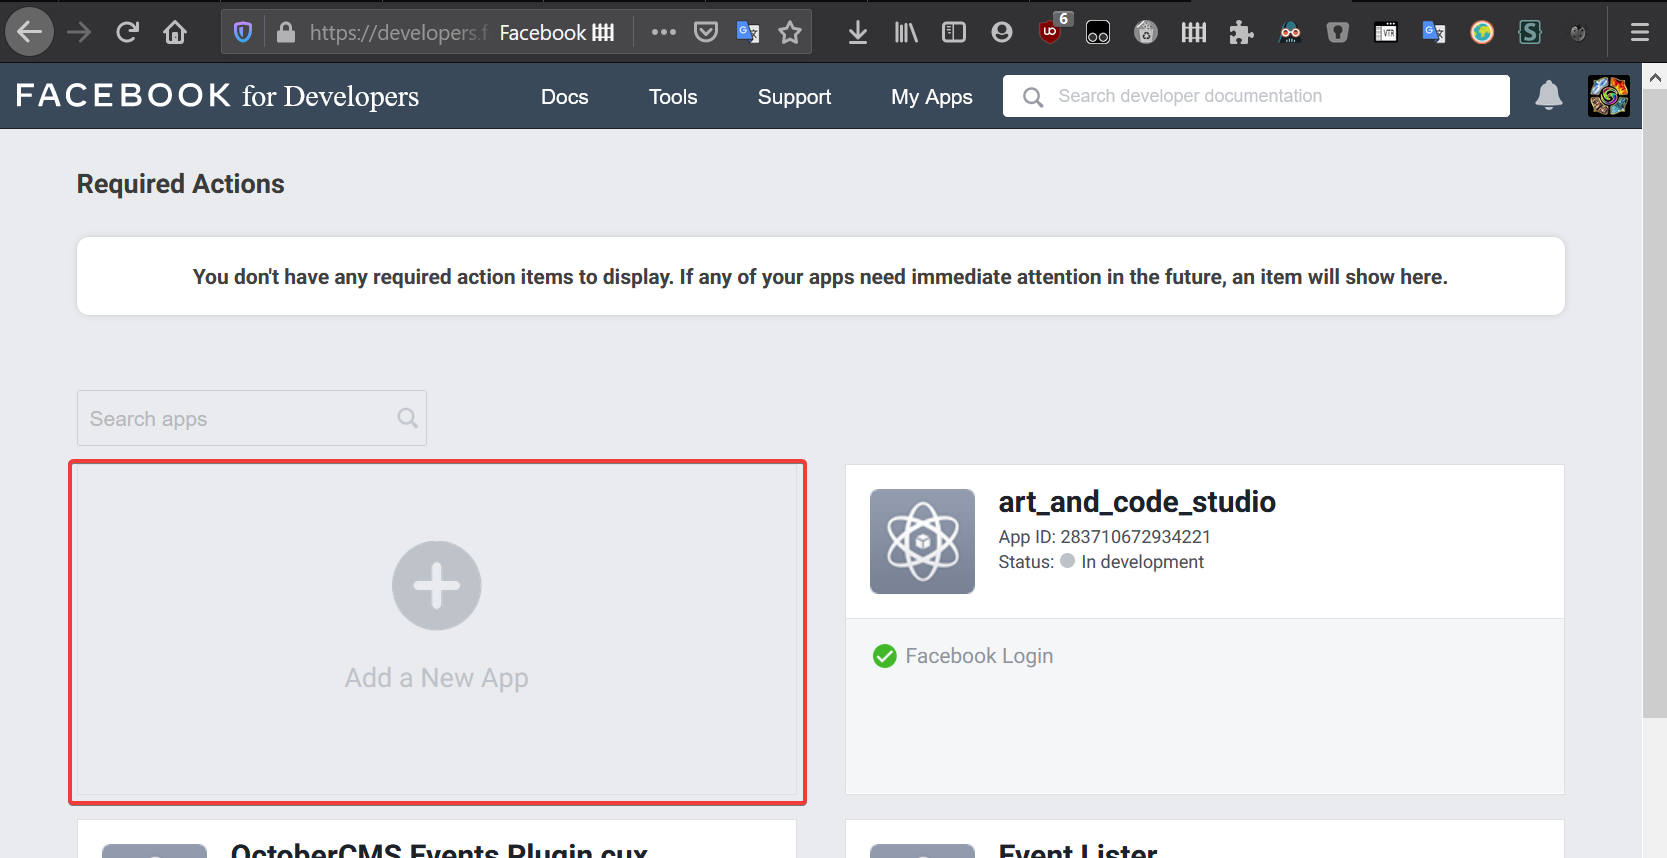Click the Search apps input field
The height and width of the screenshot is (858, 1667).
[252, 418]
